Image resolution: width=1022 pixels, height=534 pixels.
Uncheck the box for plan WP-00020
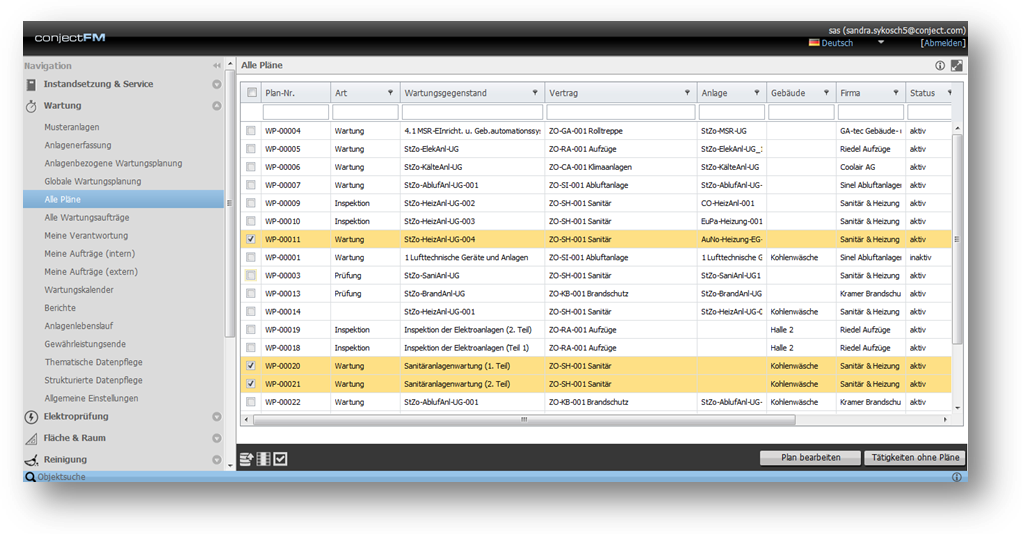click(251, 366)
